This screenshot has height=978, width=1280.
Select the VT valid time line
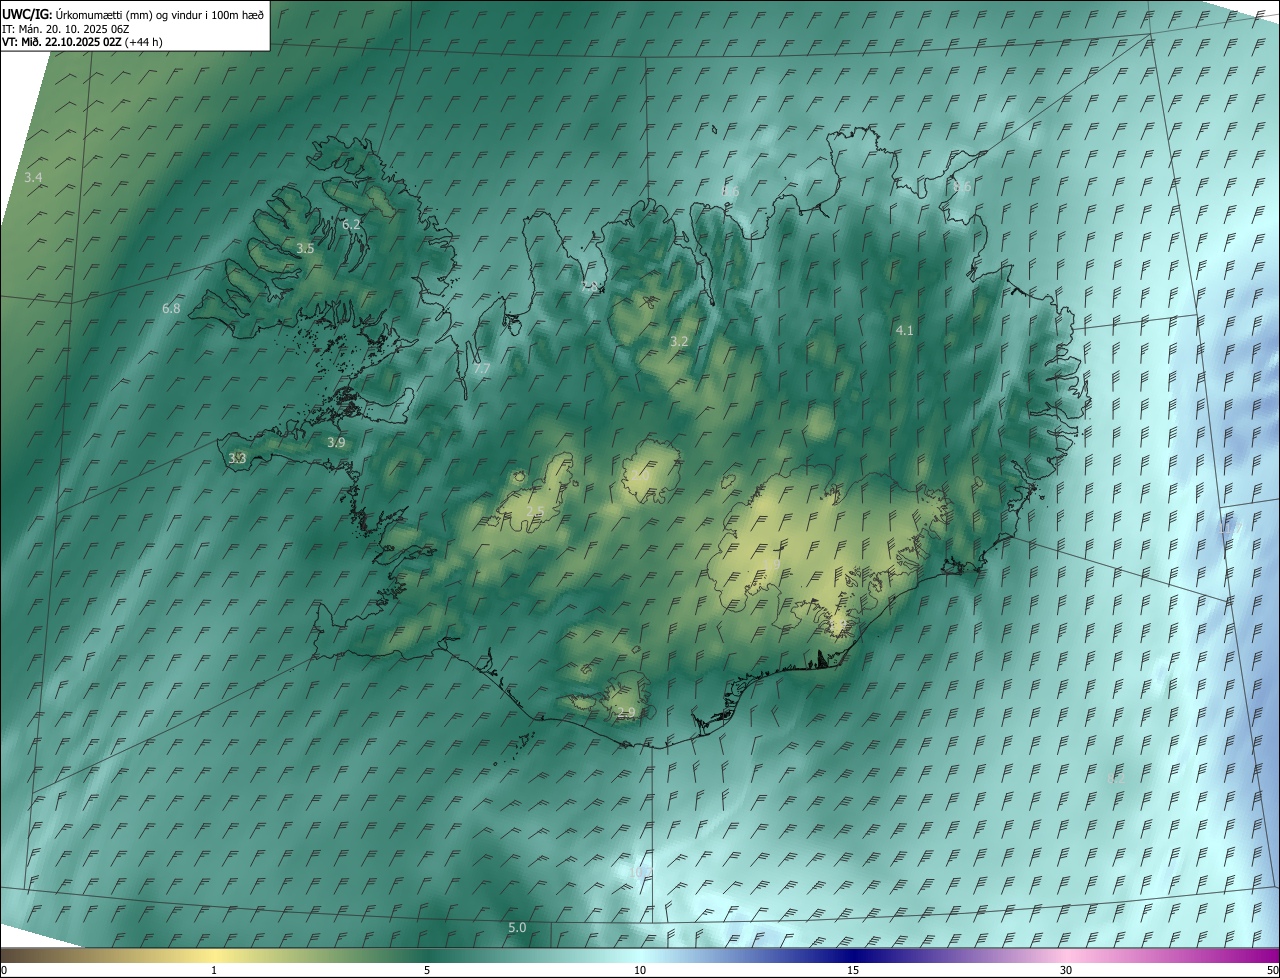82,42
